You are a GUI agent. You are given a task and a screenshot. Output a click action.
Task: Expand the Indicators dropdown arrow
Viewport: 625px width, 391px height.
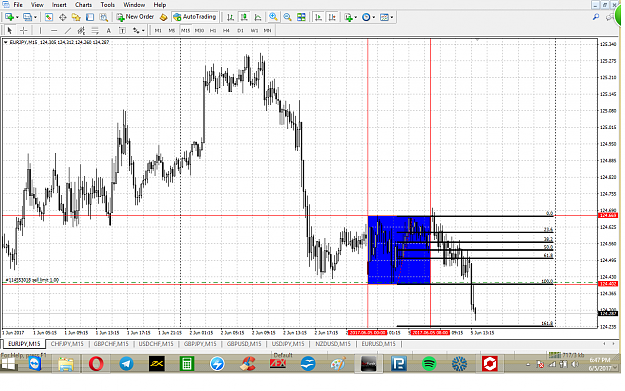[x=356, y=17]
